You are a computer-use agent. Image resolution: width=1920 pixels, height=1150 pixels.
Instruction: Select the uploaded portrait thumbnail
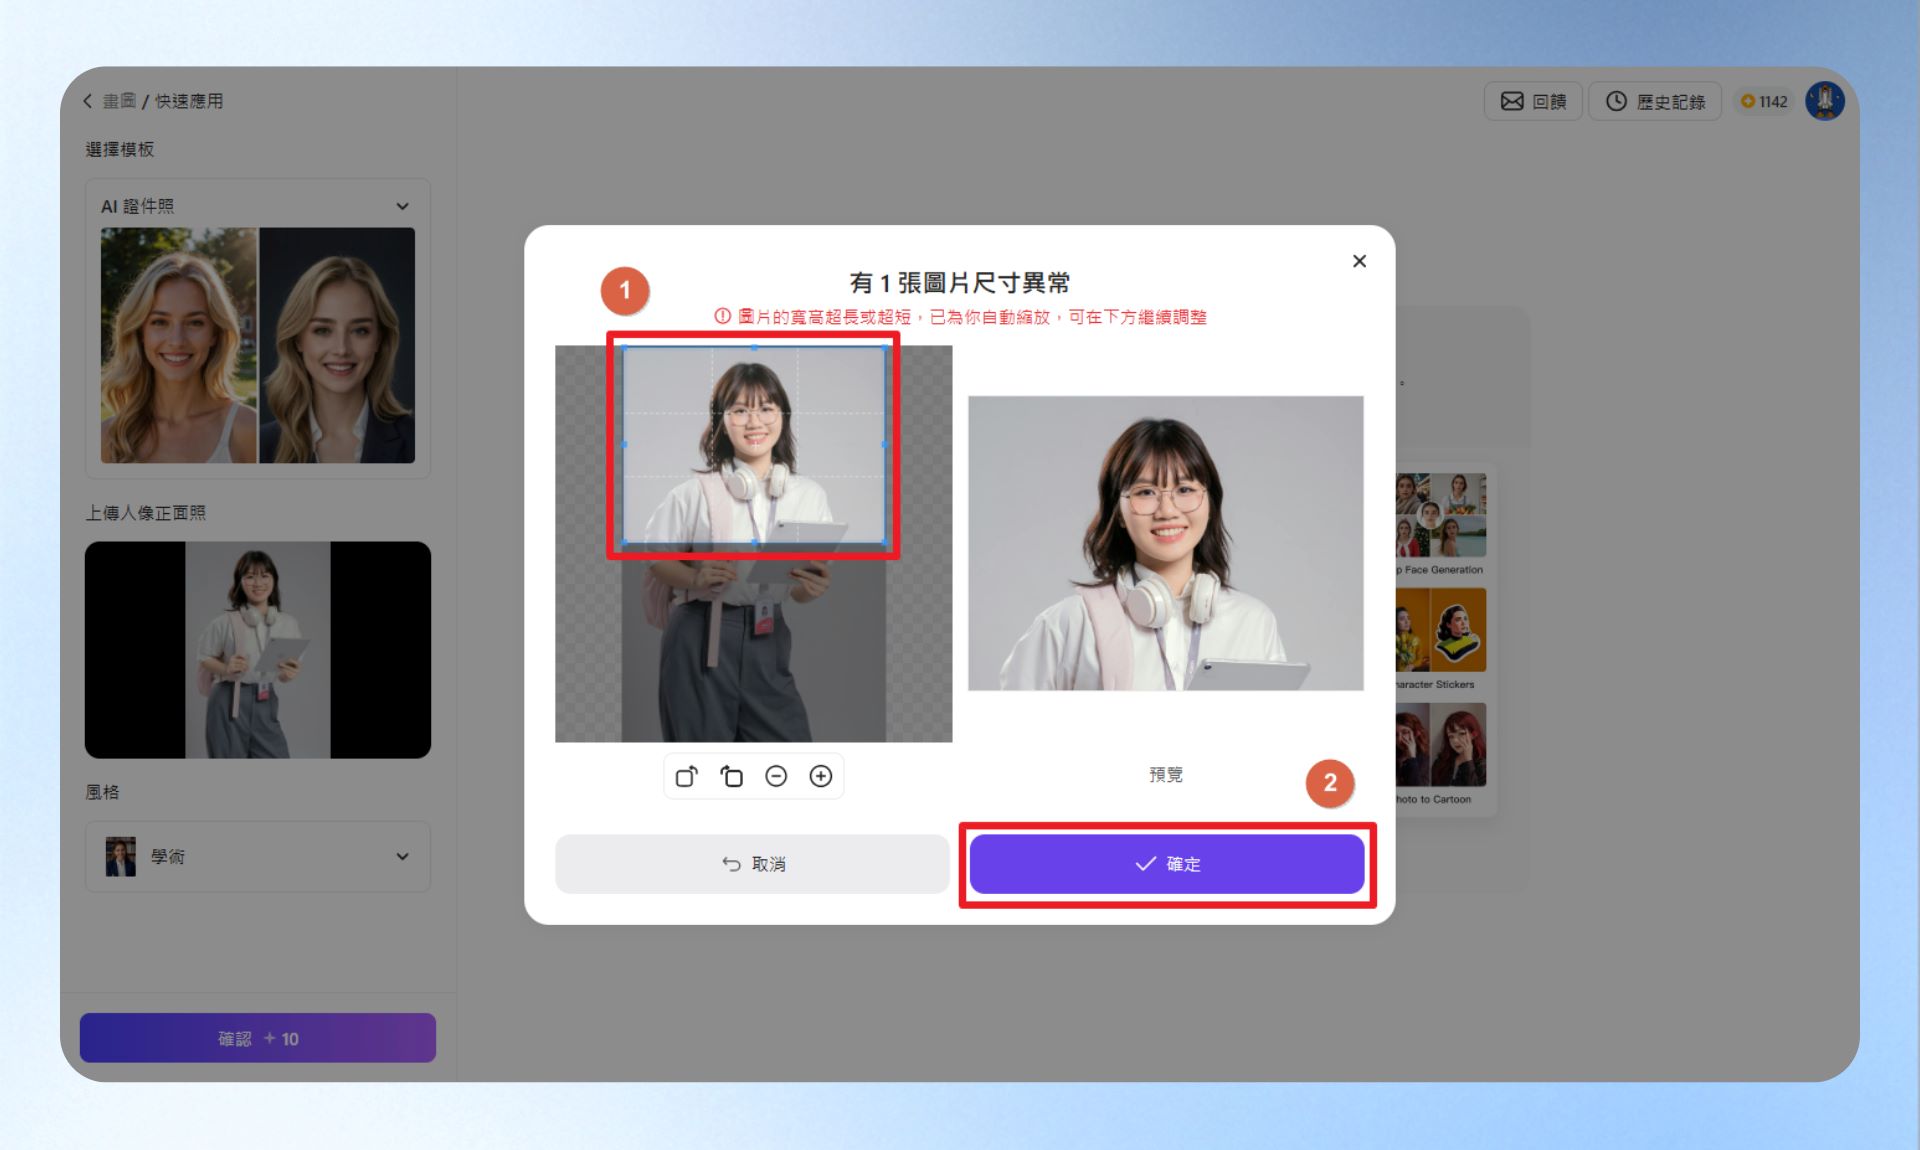258,650
